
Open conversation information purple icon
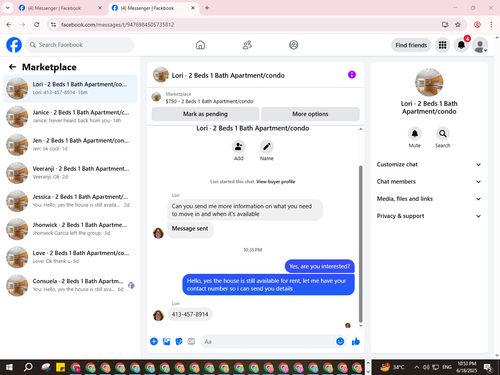(x=352, y=75)
